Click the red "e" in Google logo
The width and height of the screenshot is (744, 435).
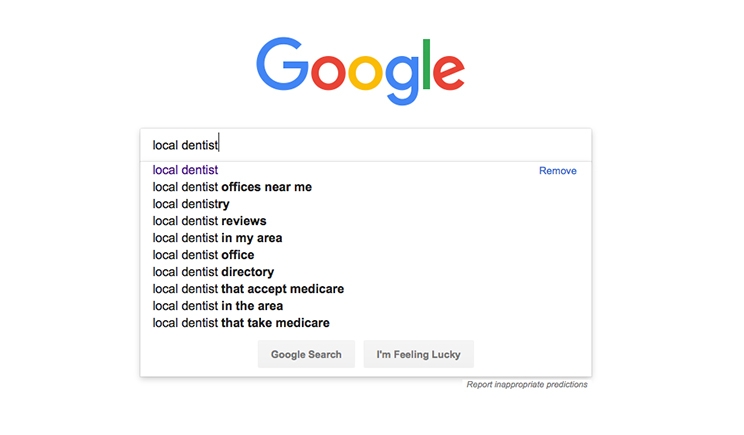tap(449, 72)
